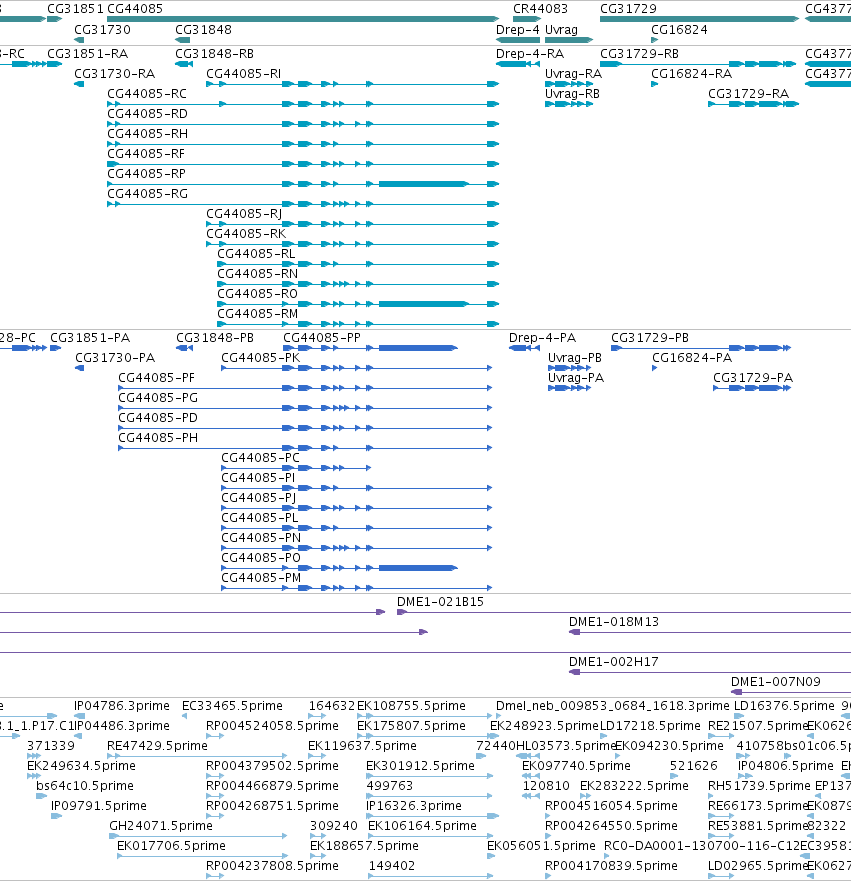
Task: Select protein CG44085-PG
Action: 158,398
